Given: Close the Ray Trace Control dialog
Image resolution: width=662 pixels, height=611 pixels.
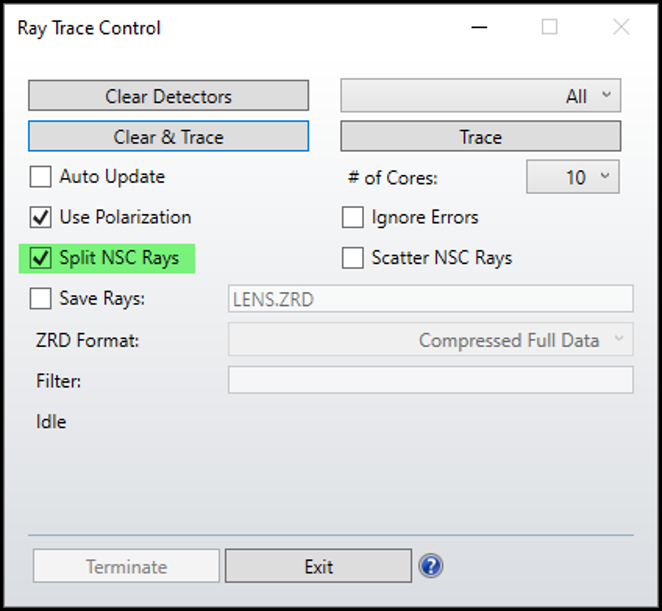Looking at the screenshot, I should pos(621,27).
